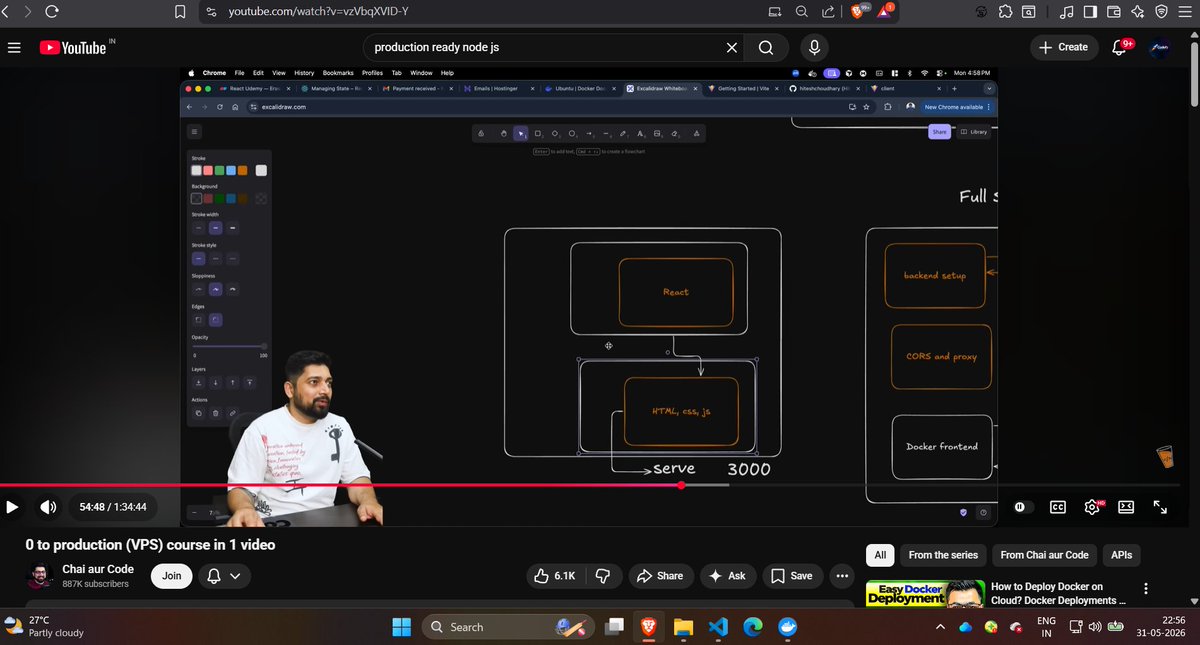The width and height of the screenshot is (1200, 645).
Task: Start voice search with the microphone
Action: click(x=815, y=47)
